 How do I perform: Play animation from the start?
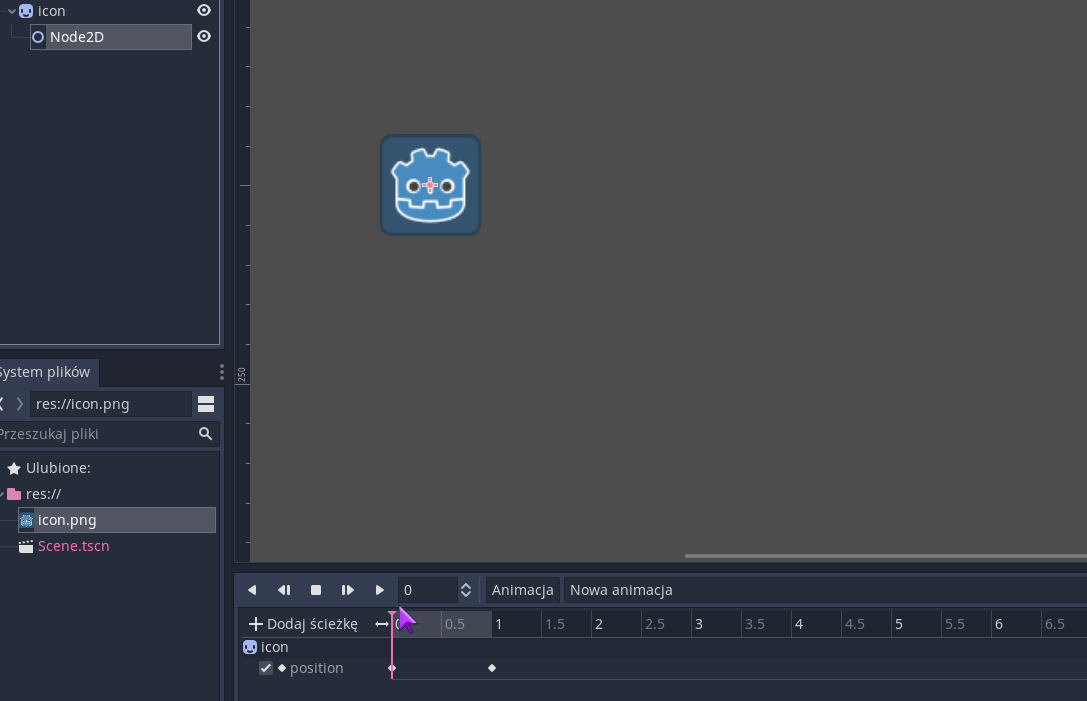click(347, 590)
